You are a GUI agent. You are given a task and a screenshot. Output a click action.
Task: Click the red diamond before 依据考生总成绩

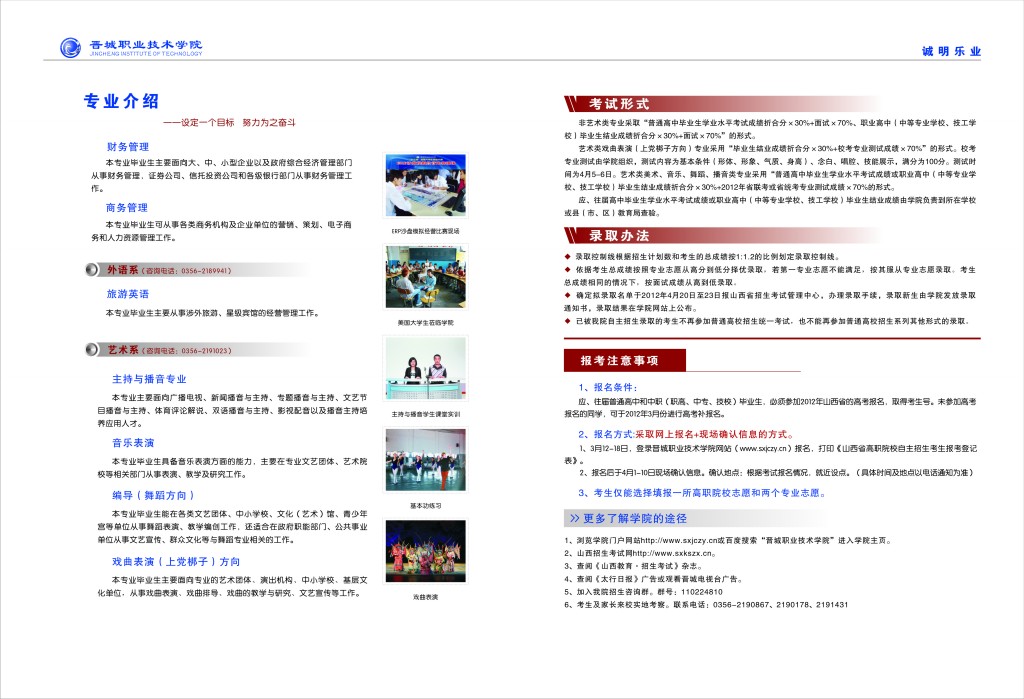pyautogui.click(x=568, y=269)
